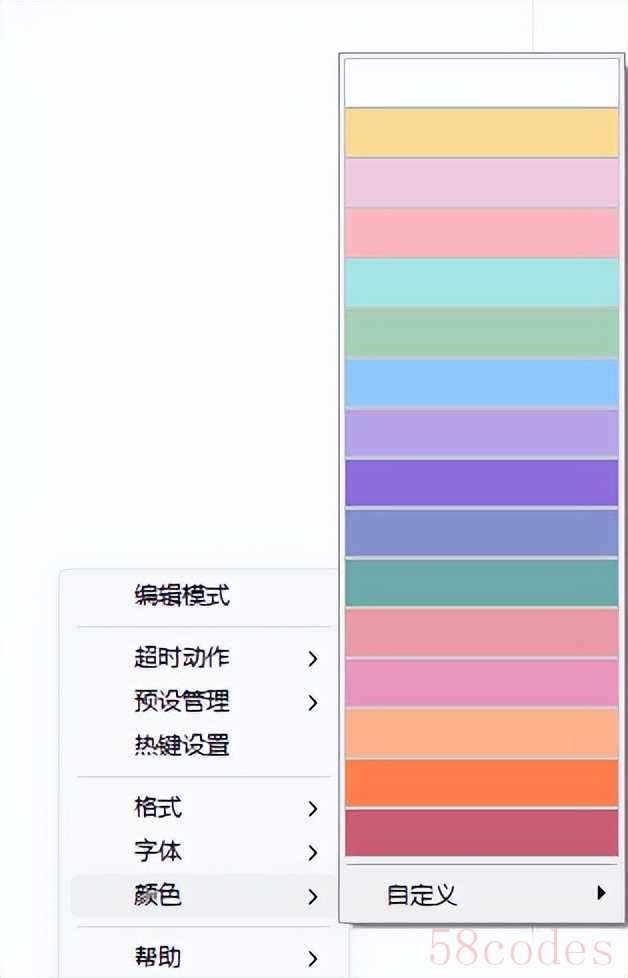Choose the deep purple color swatch
This screenshot has width=628, height=978.
point(481,482)
